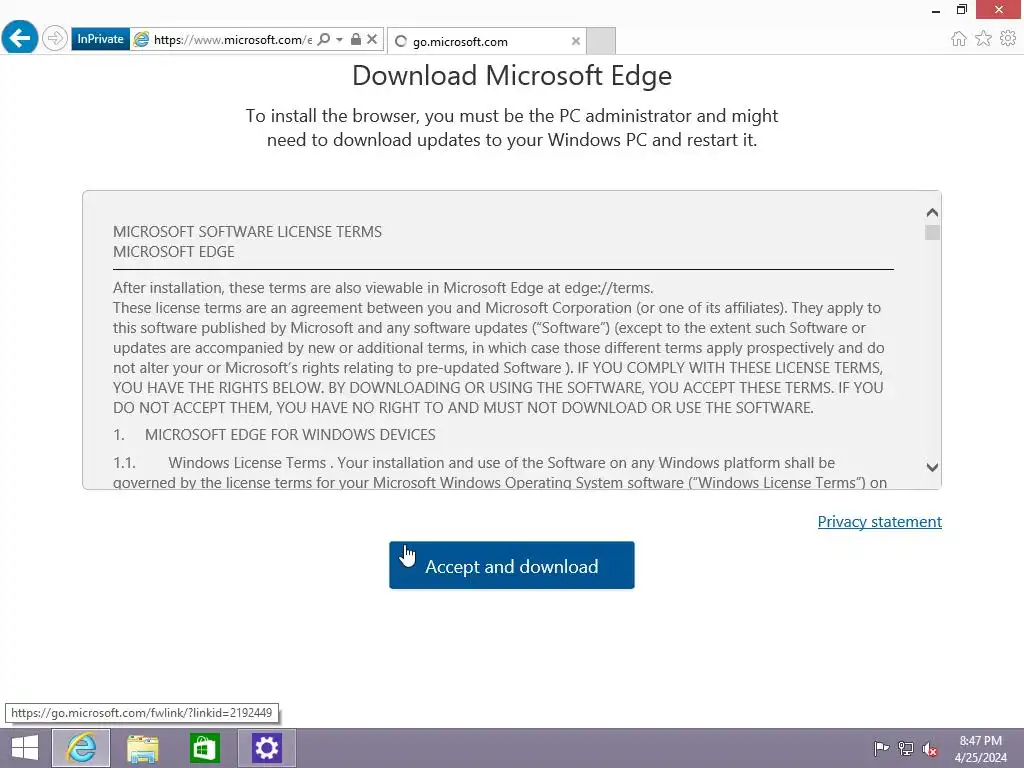Open Favorites star icon

pyautogui.click(x=984, y=39)
